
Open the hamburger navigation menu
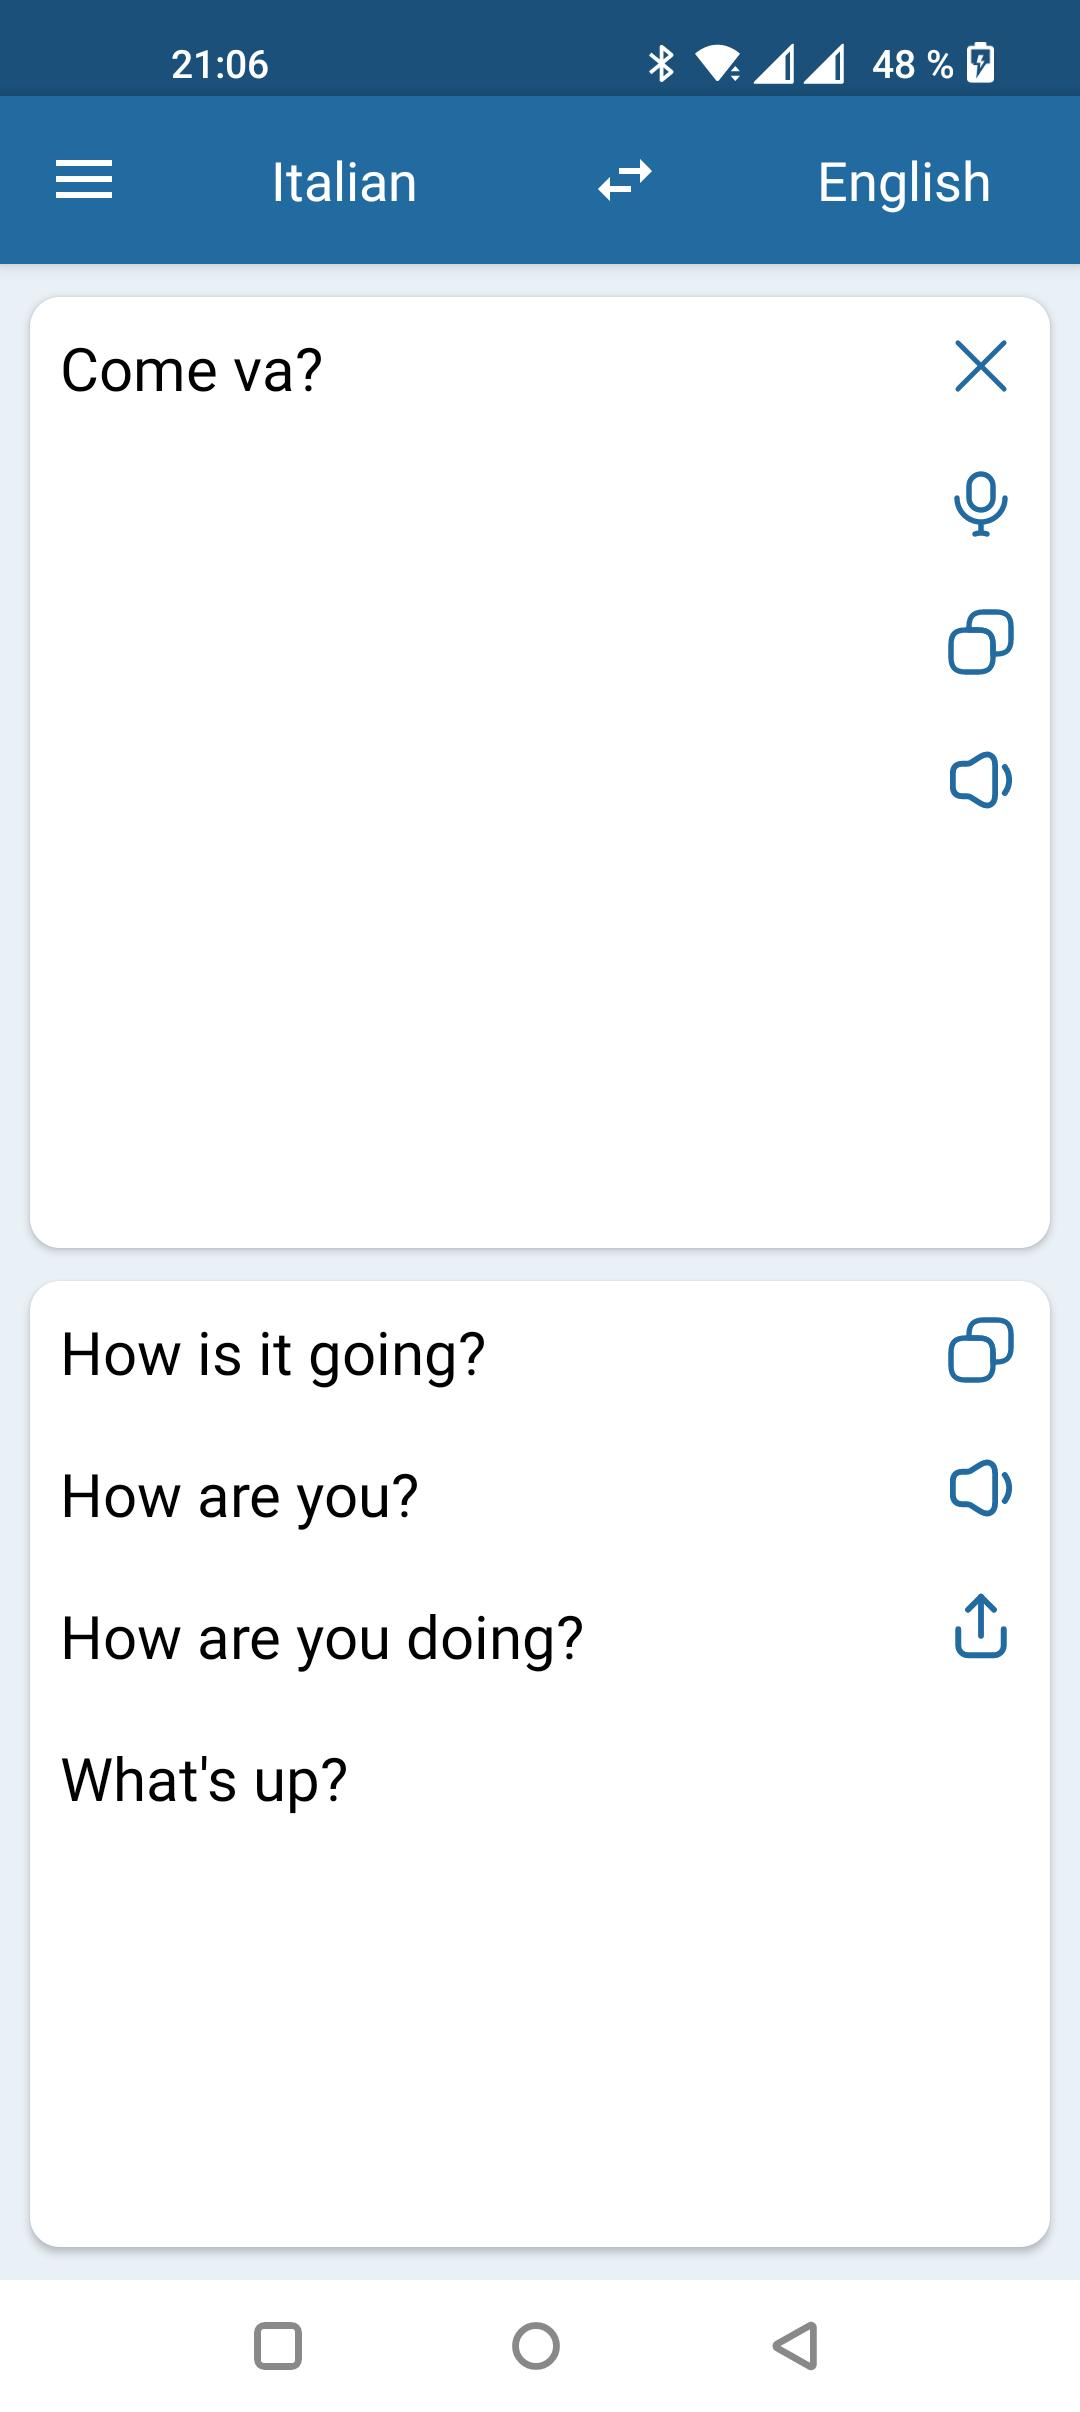click(x=84, y=181)
